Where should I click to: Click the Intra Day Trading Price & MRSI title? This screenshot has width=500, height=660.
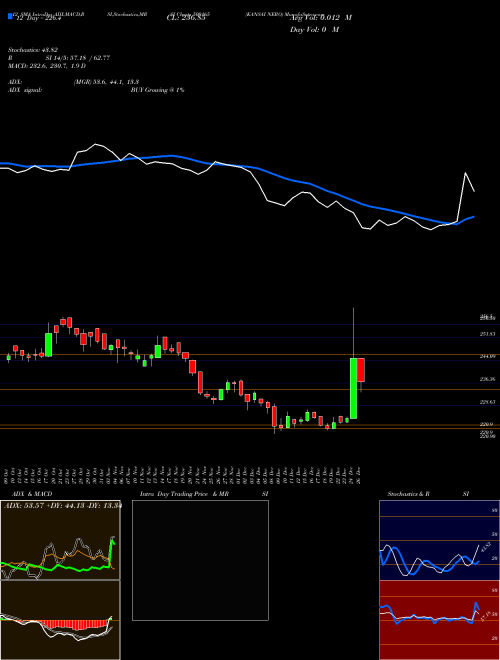tap(205, 494)
